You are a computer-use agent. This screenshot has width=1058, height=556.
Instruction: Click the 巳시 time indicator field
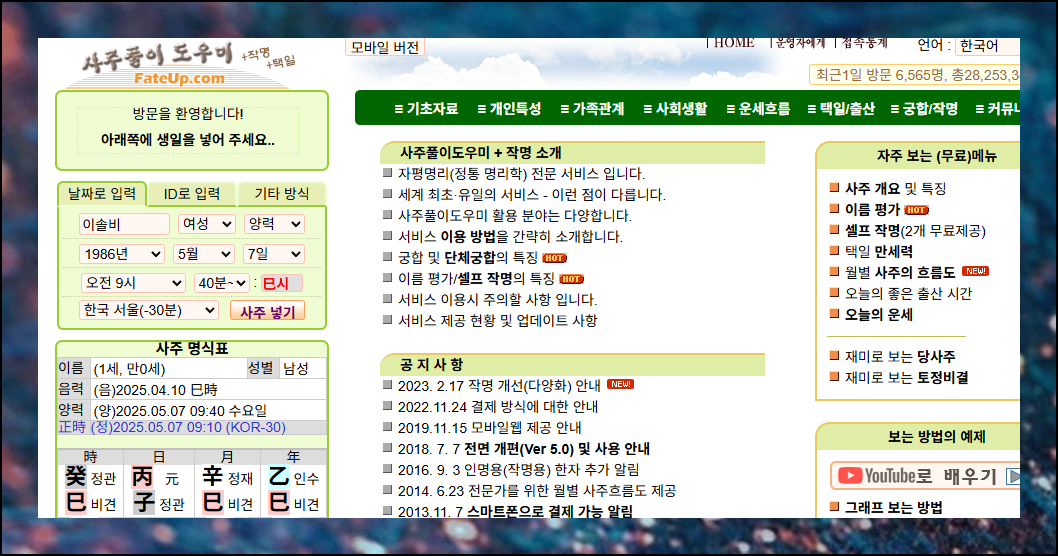point(281,283)
